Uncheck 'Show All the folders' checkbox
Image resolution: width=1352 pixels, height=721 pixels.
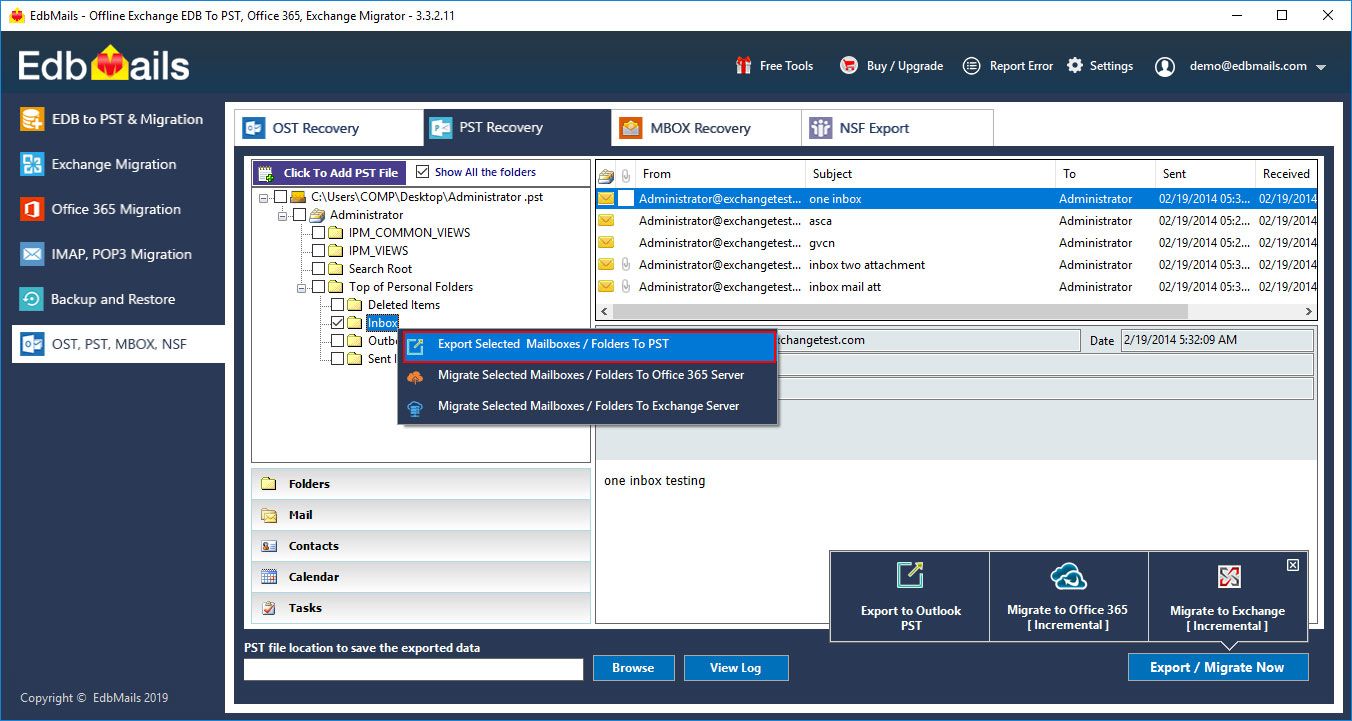422,172
